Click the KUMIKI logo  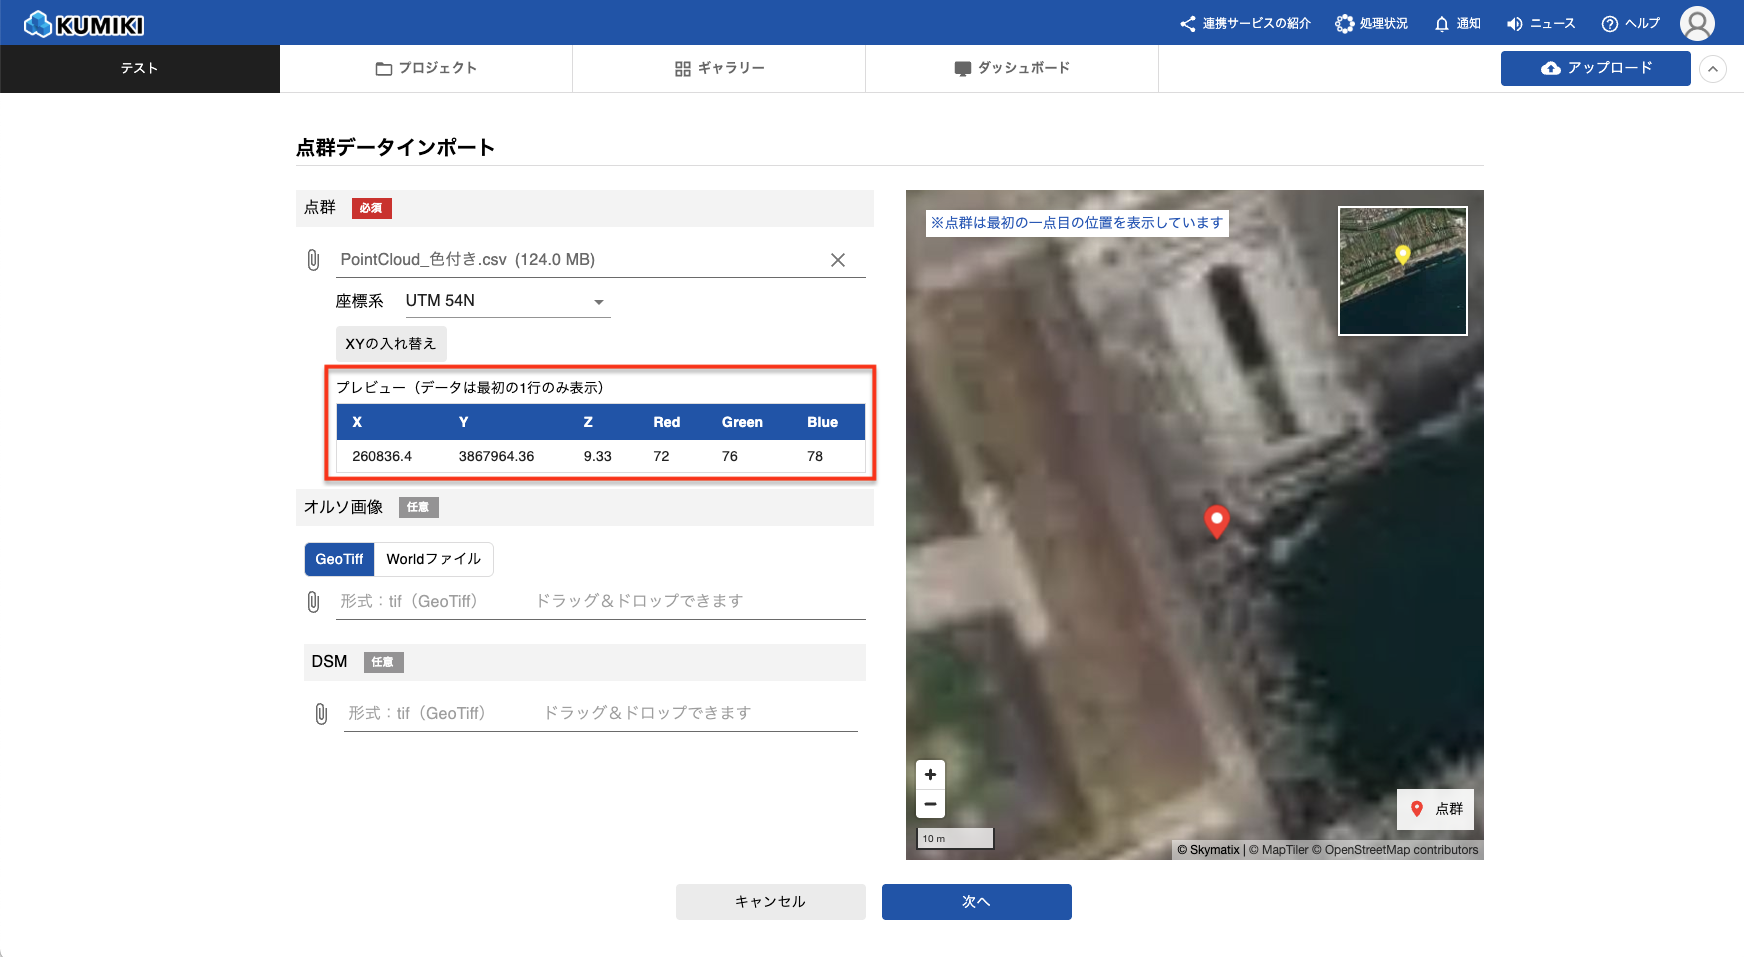[85, 24]
